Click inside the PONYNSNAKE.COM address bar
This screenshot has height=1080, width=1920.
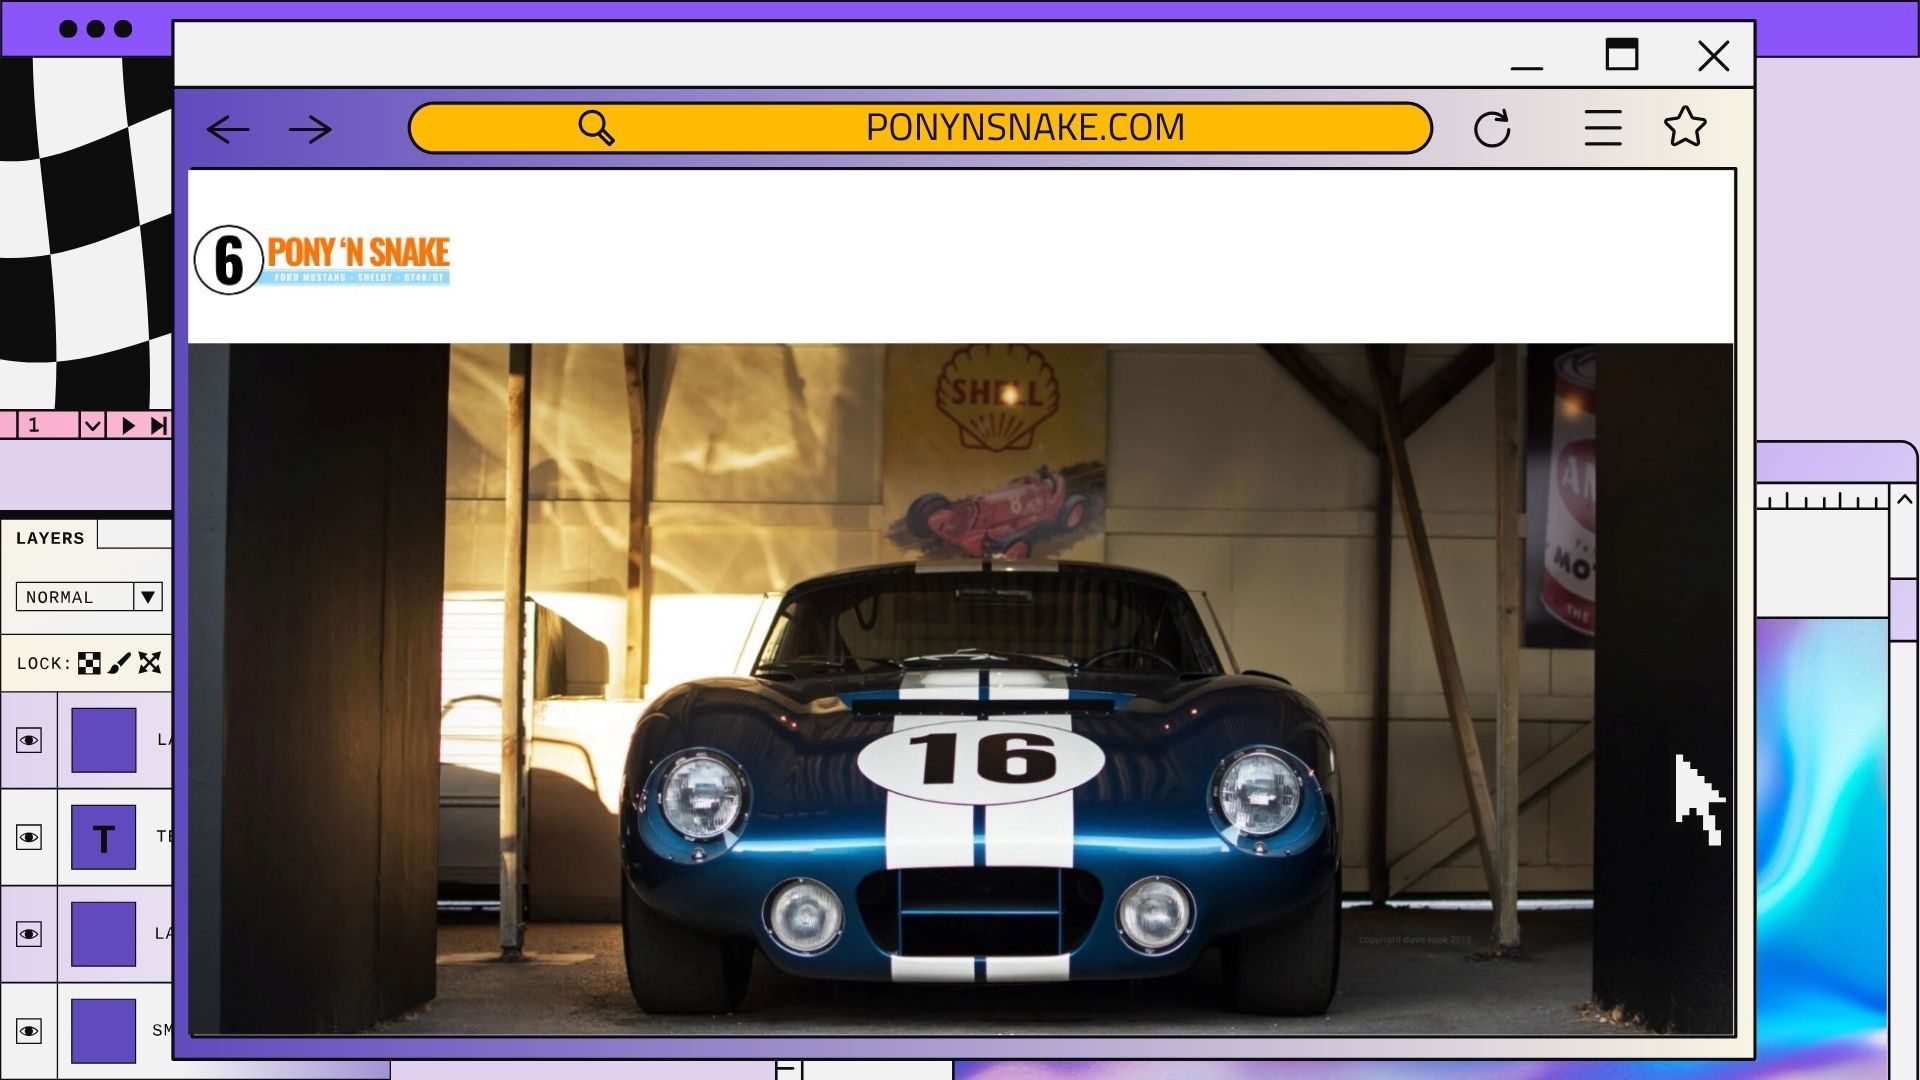coord(1025,127)
